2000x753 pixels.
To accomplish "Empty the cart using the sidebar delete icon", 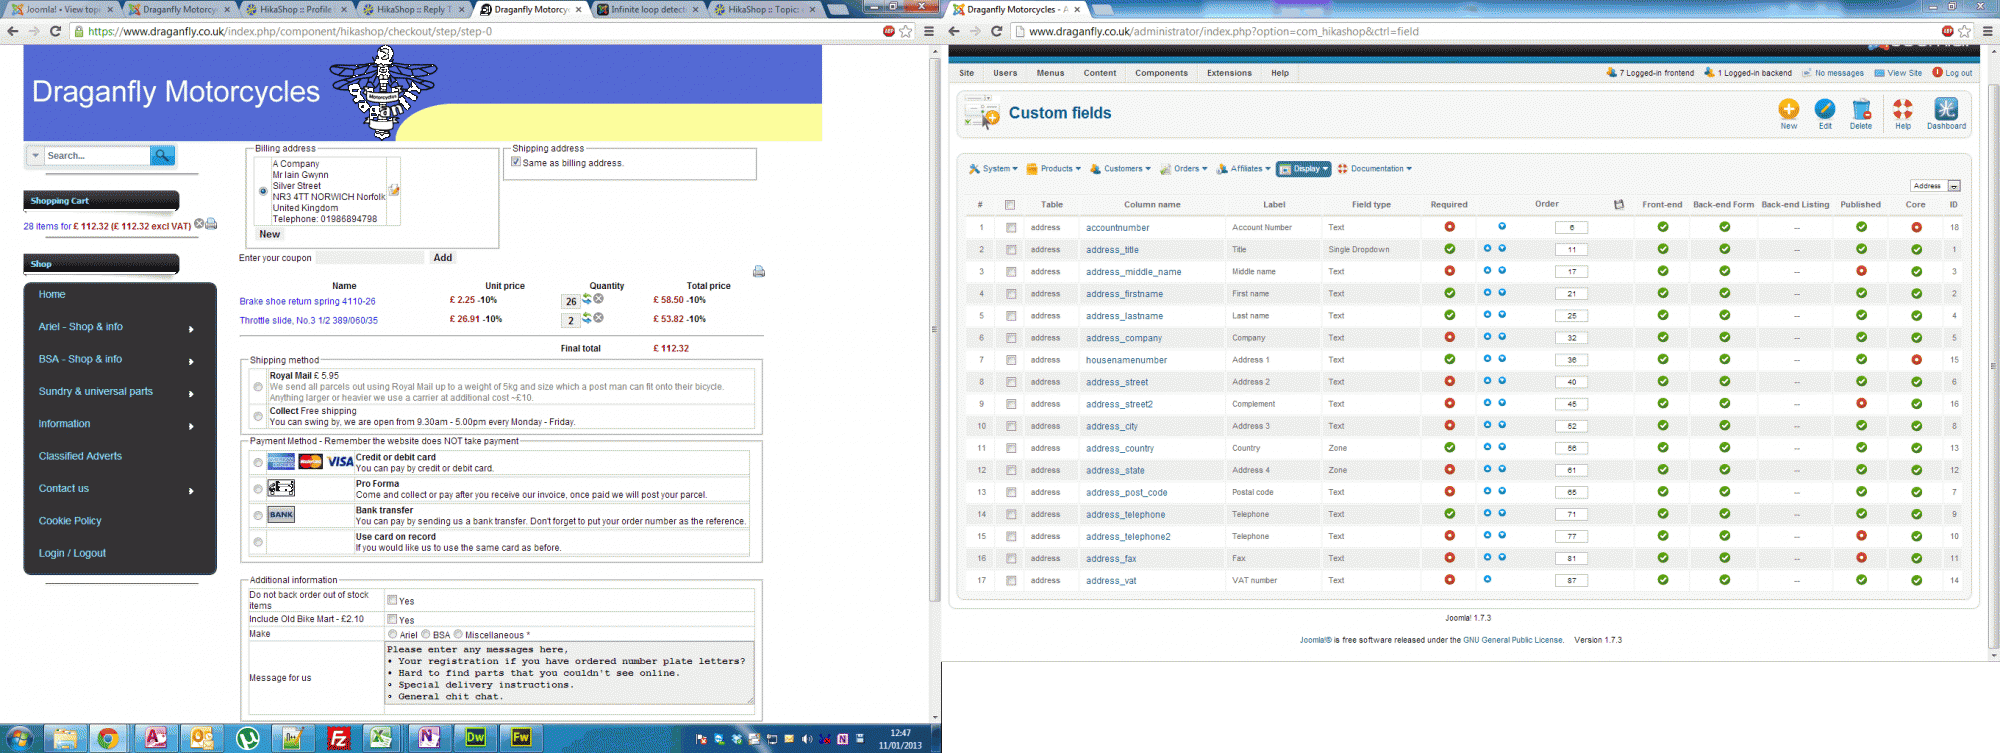I will coord(199,224).
